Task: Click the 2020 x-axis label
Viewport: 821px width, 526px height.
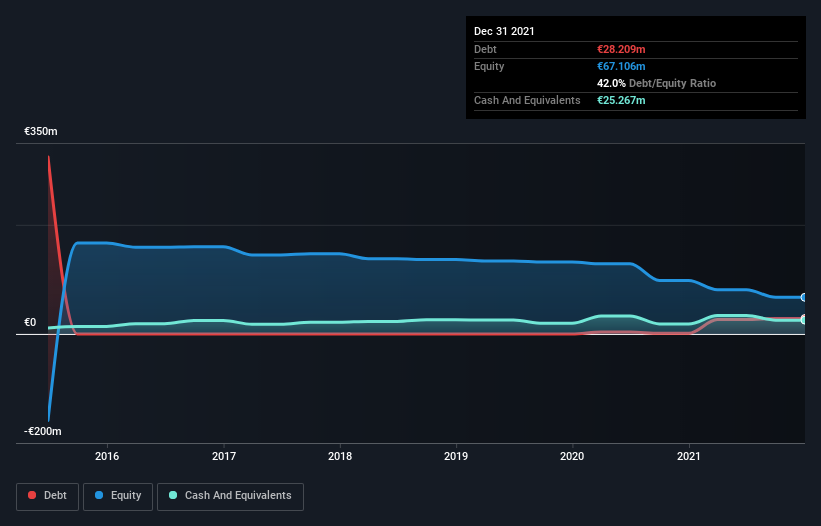Action: (x=572, y=456)
